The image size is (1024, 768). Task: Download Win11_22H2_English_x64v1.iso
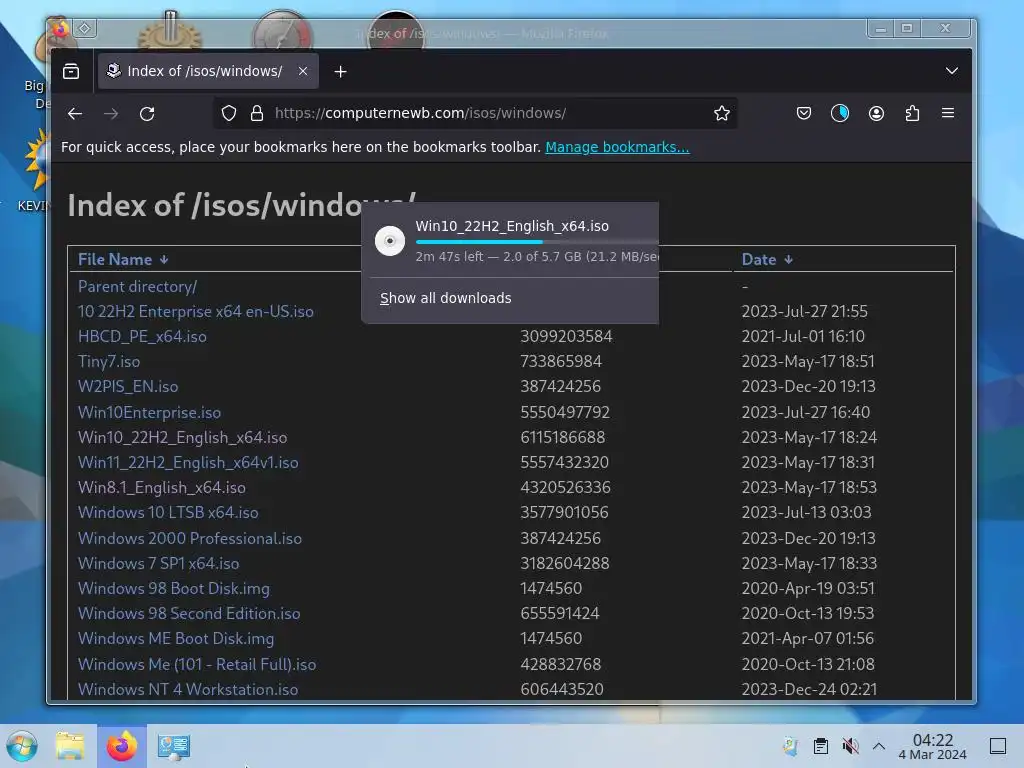click(188, 462)
